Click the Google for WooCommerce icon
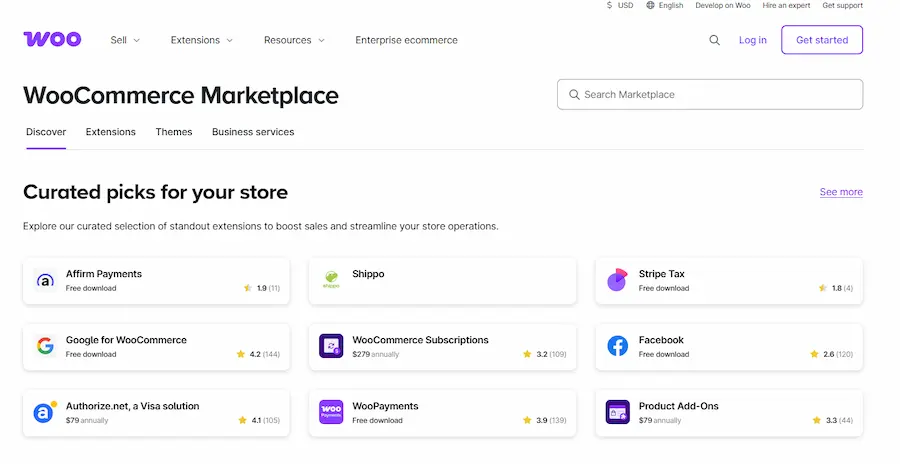The width and height of the screenshot is (900, 464). [45, 346]
